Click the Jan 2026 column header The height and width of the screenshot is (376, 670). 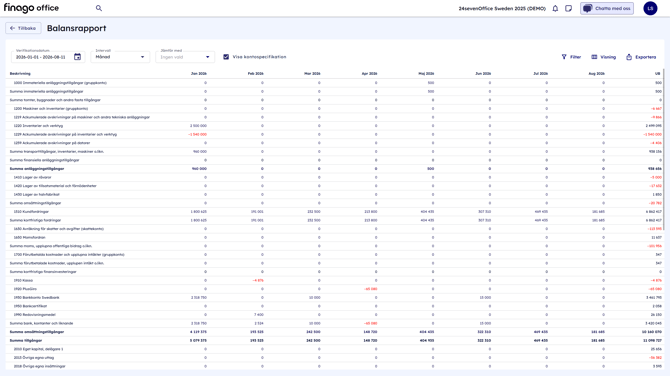199,73
